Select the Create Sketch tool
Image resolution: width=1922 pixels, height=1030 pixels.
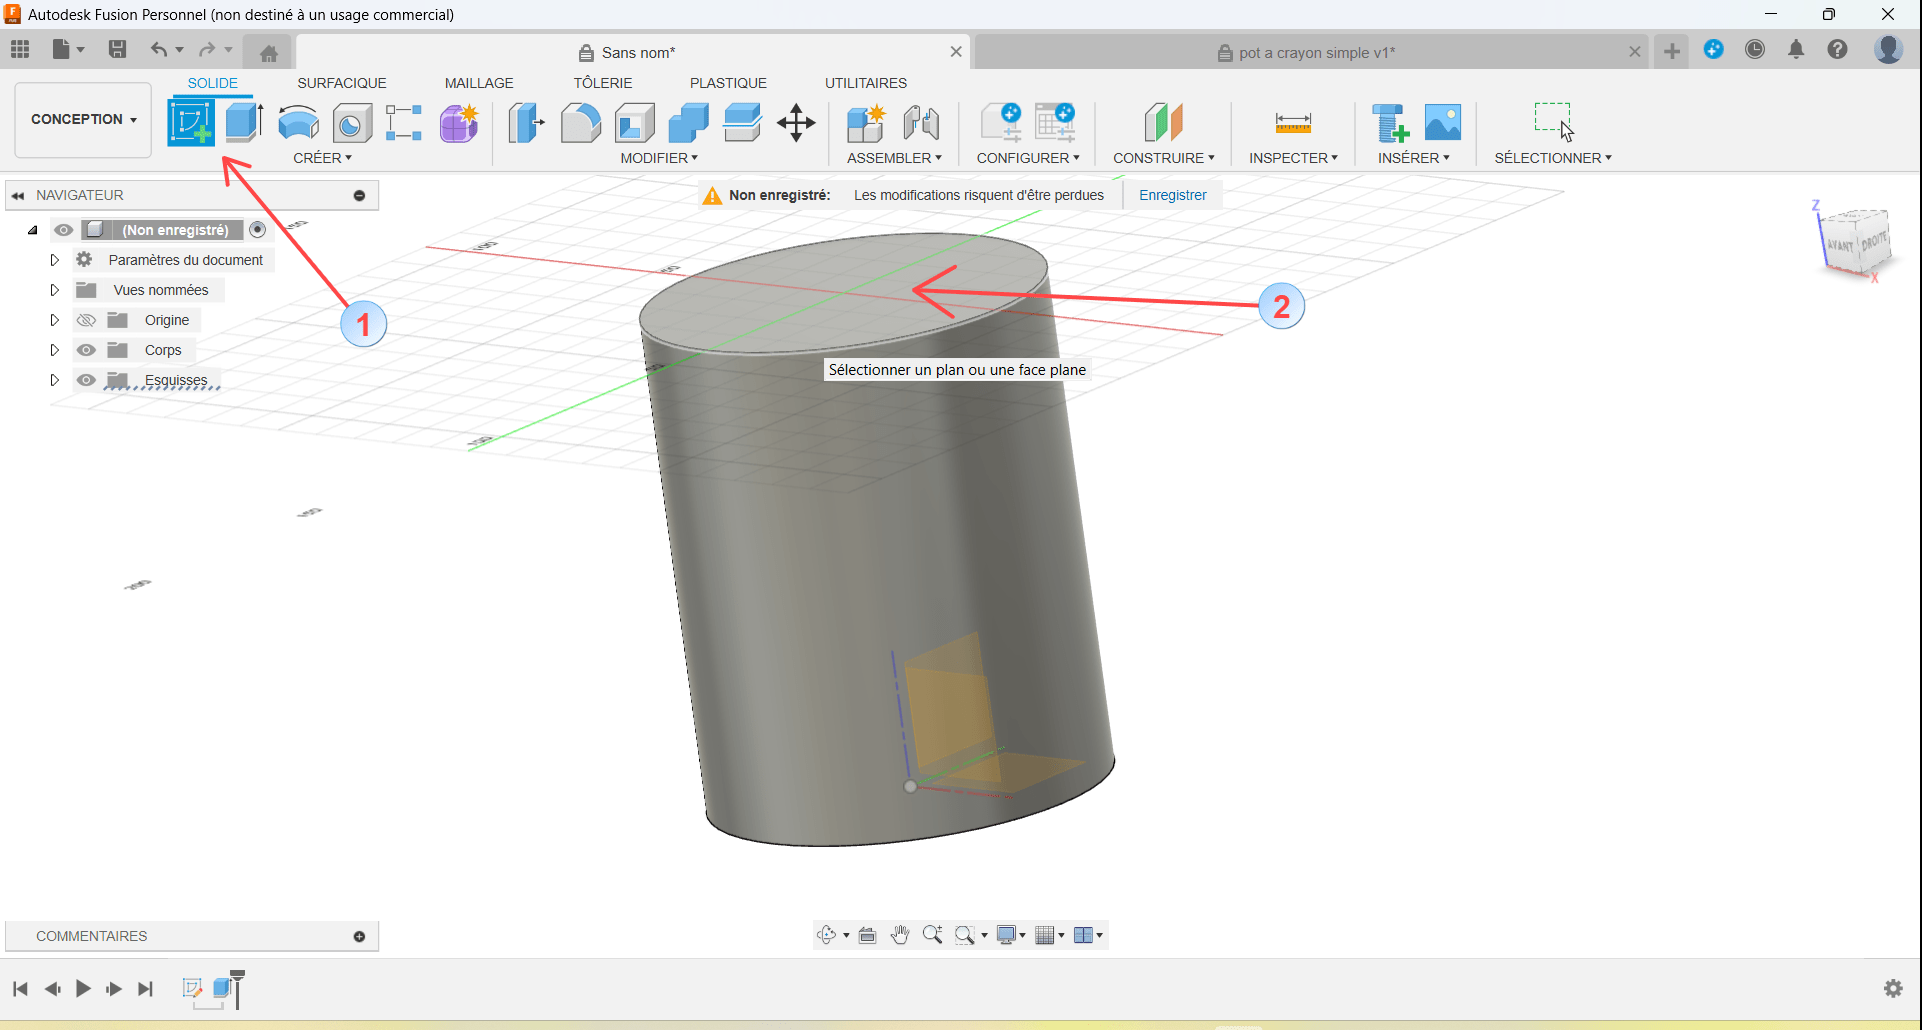click(191, 123)
